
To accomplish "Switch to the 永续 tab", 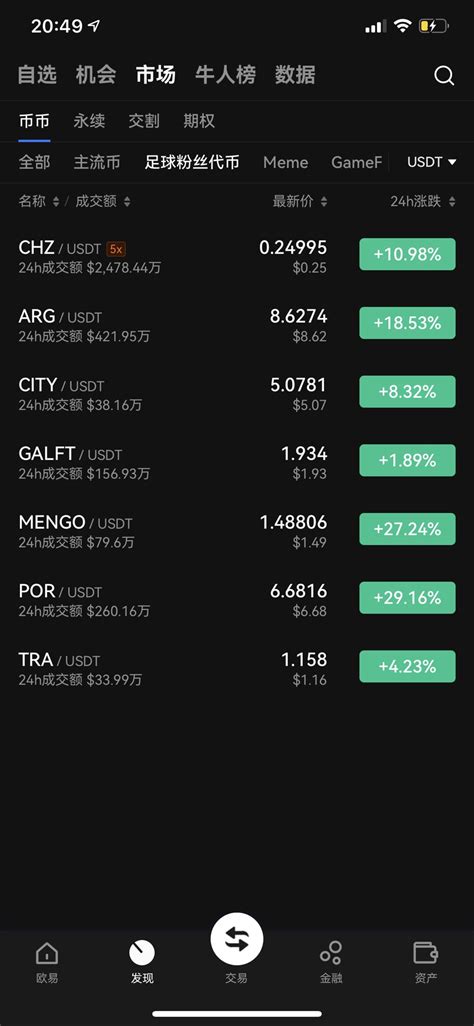I will 89,121.
